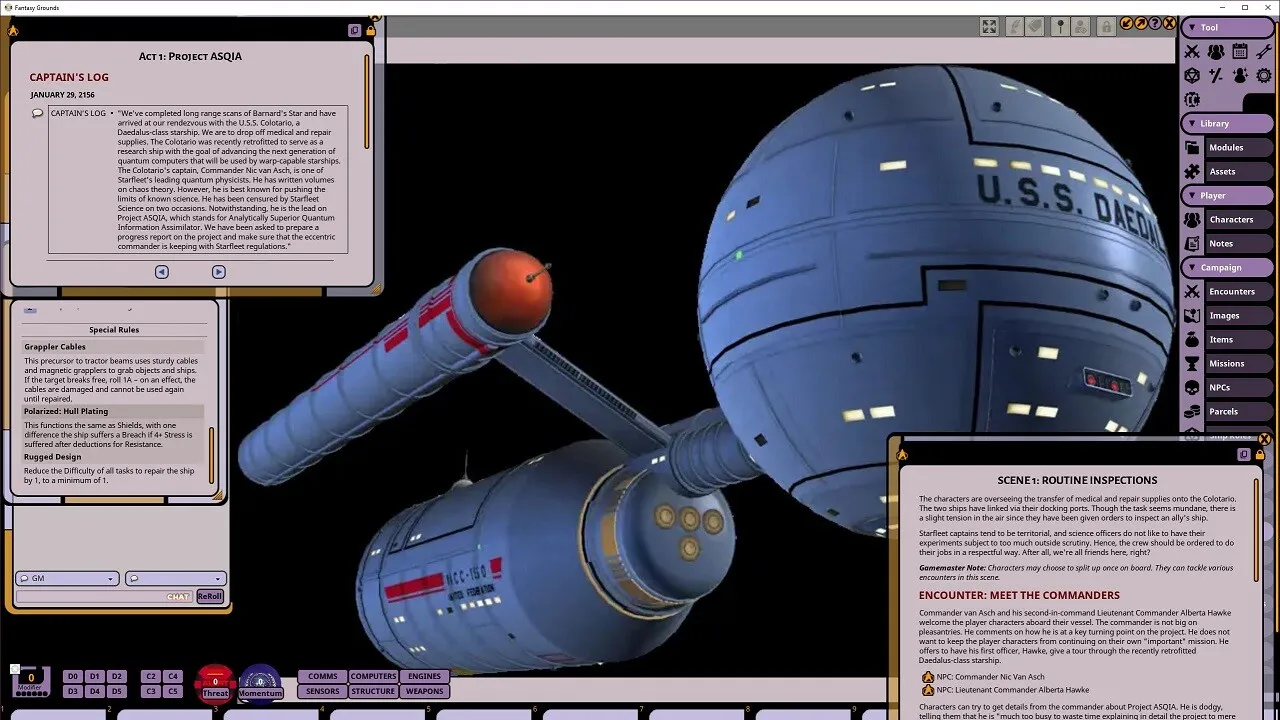The image size is (1280, 720).
Task: Click the orange arrow pointing down-left icon
Action: point(1127,23)
